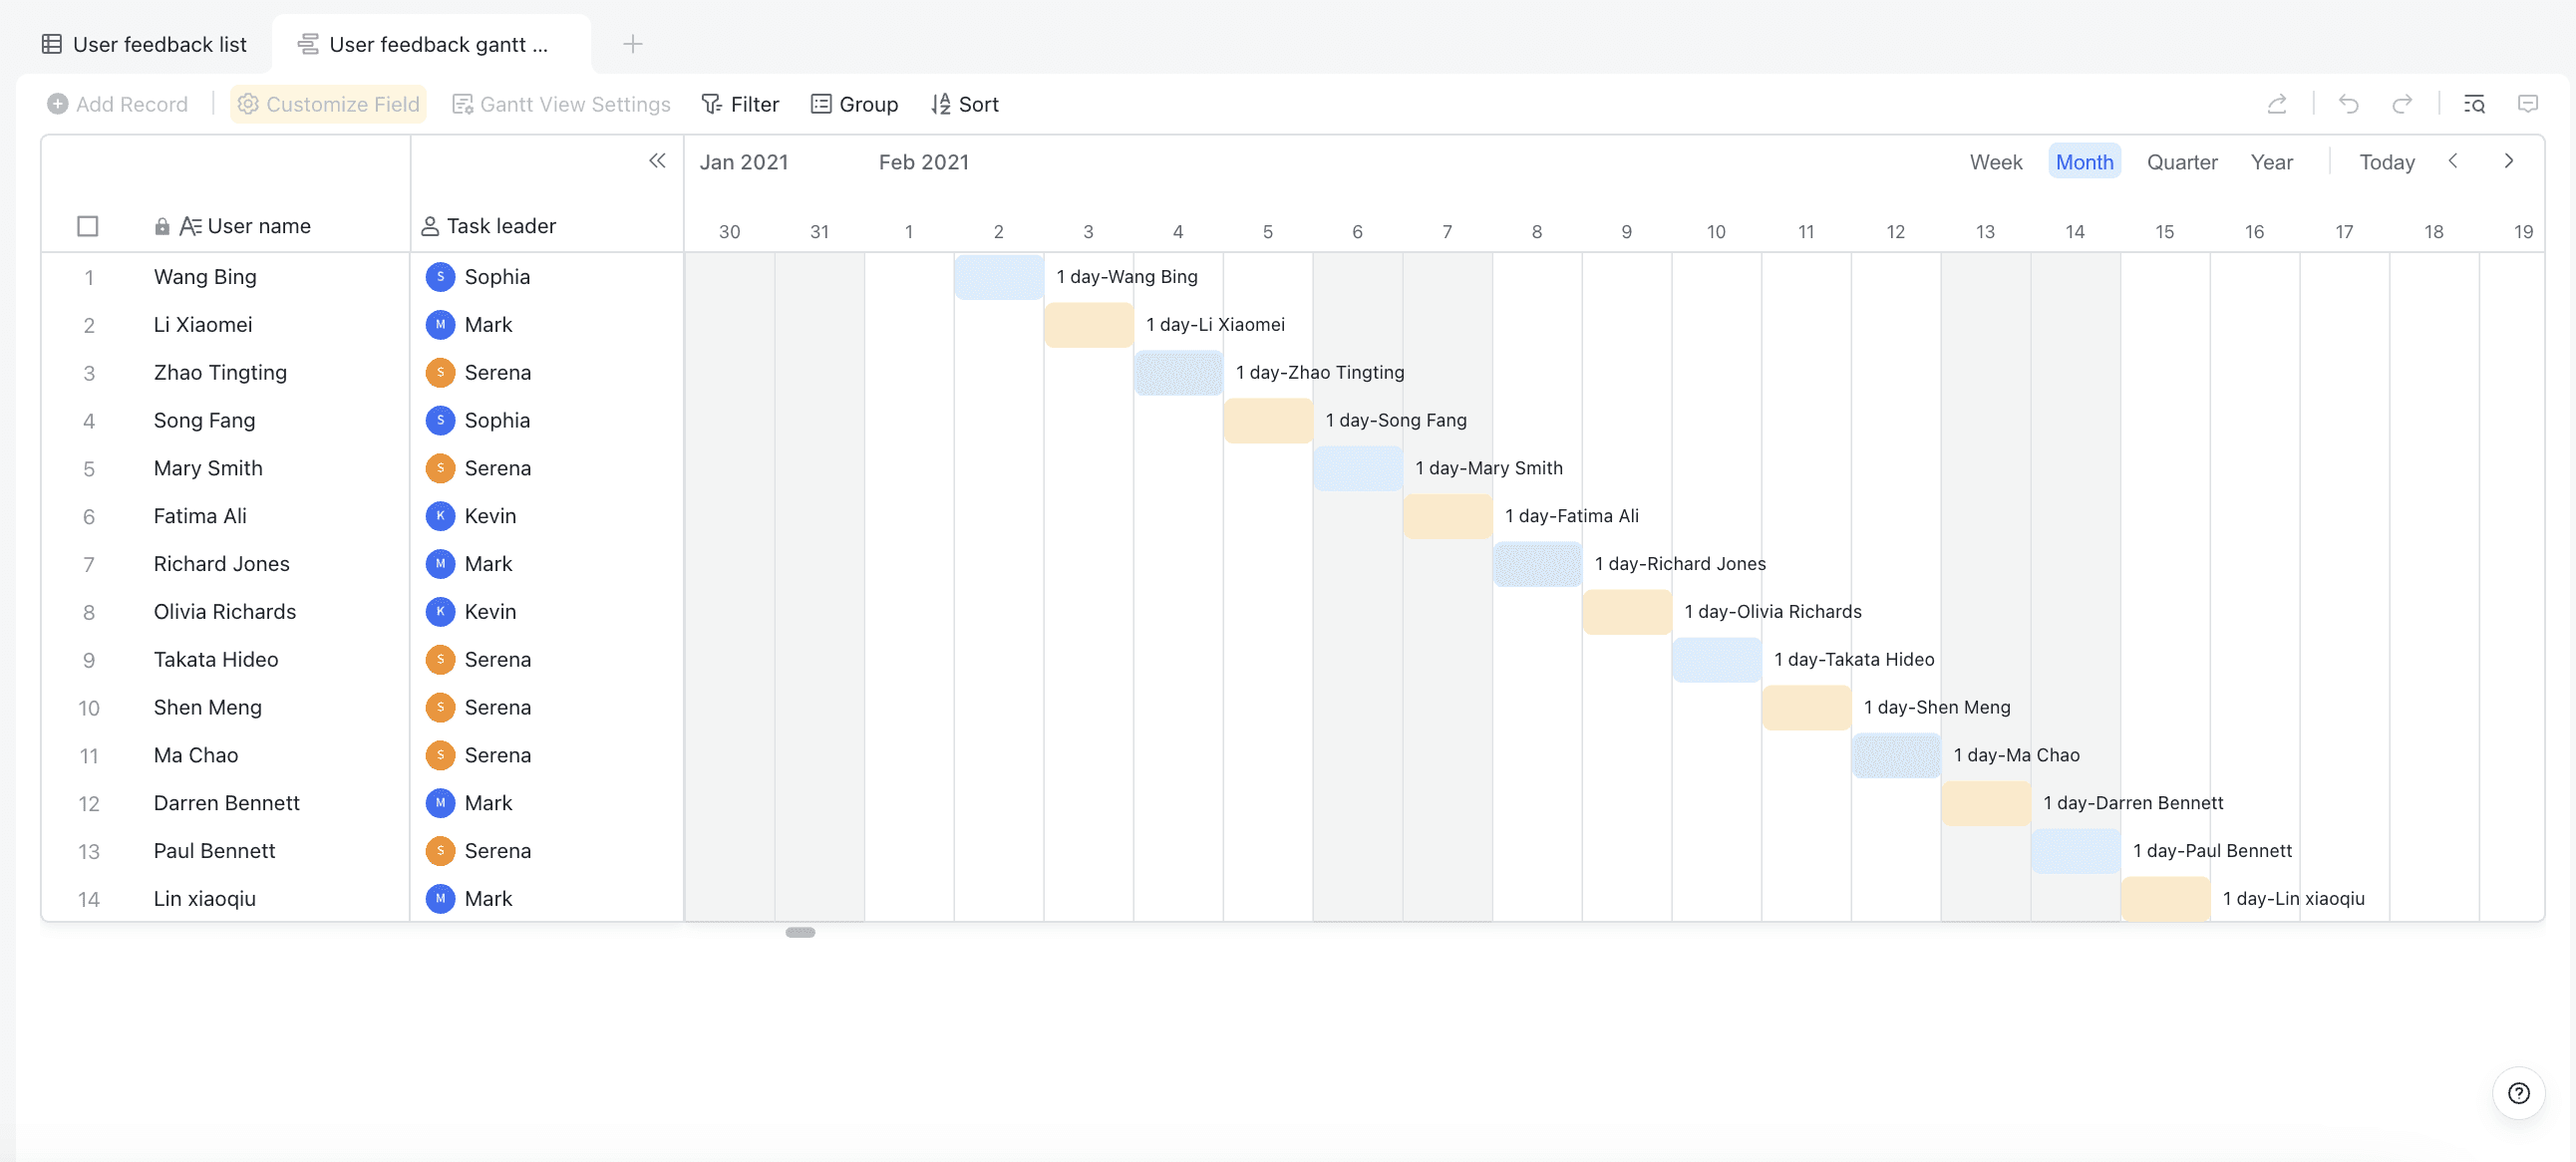Switch to User feedback list tab

[144, 44]
